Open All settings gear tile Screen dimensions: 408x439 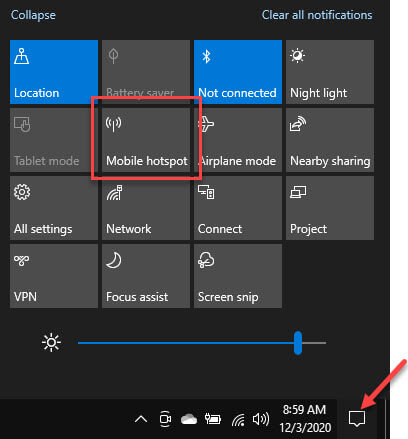point(54,208)
